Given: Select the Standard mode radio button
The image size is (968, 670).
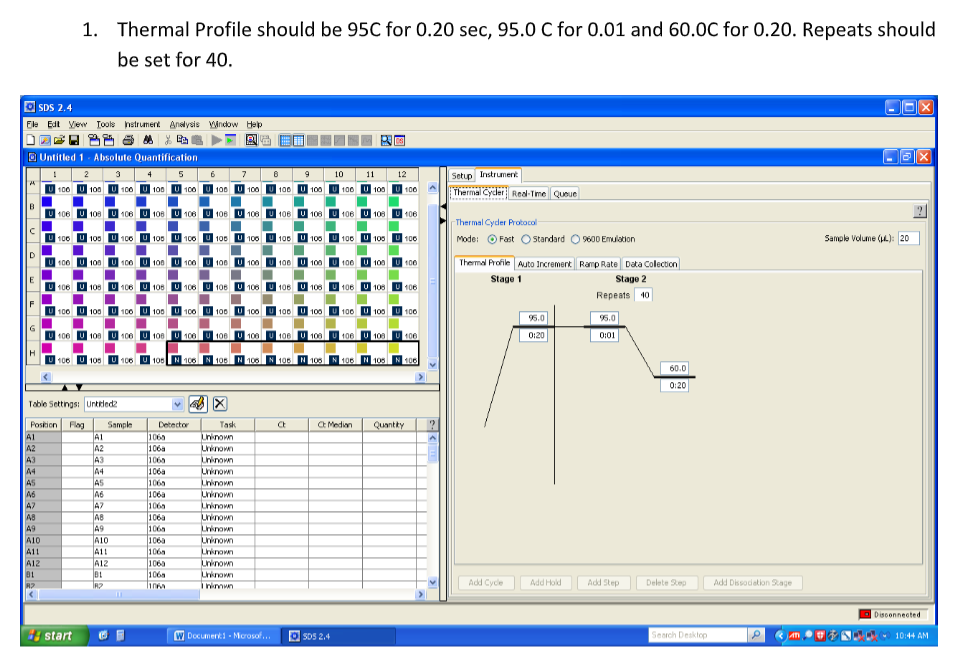Looking at the screenshot, I should (x=526, y=239).
